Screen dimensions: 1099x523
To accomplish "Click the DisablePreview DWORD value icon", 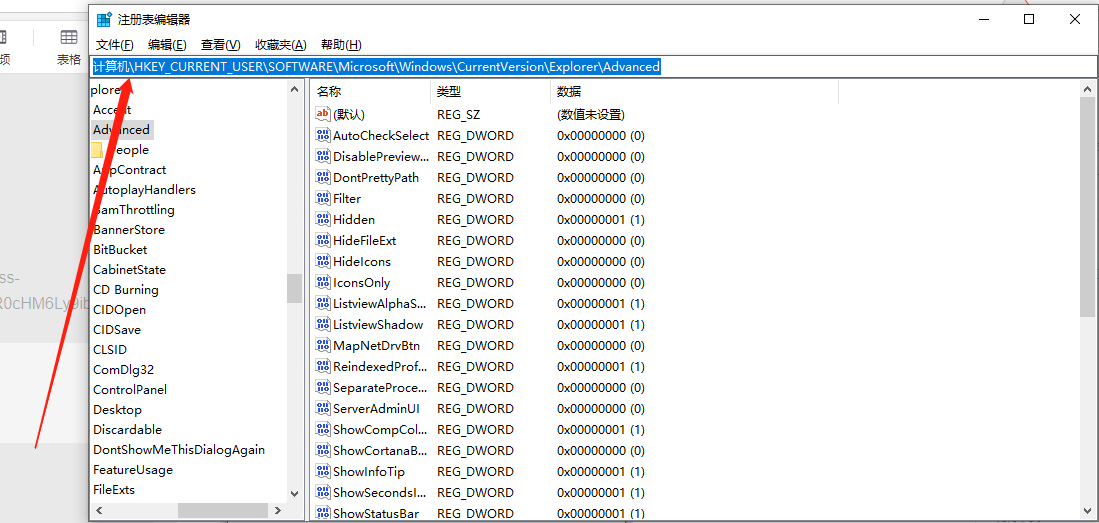I will point(322,156).
